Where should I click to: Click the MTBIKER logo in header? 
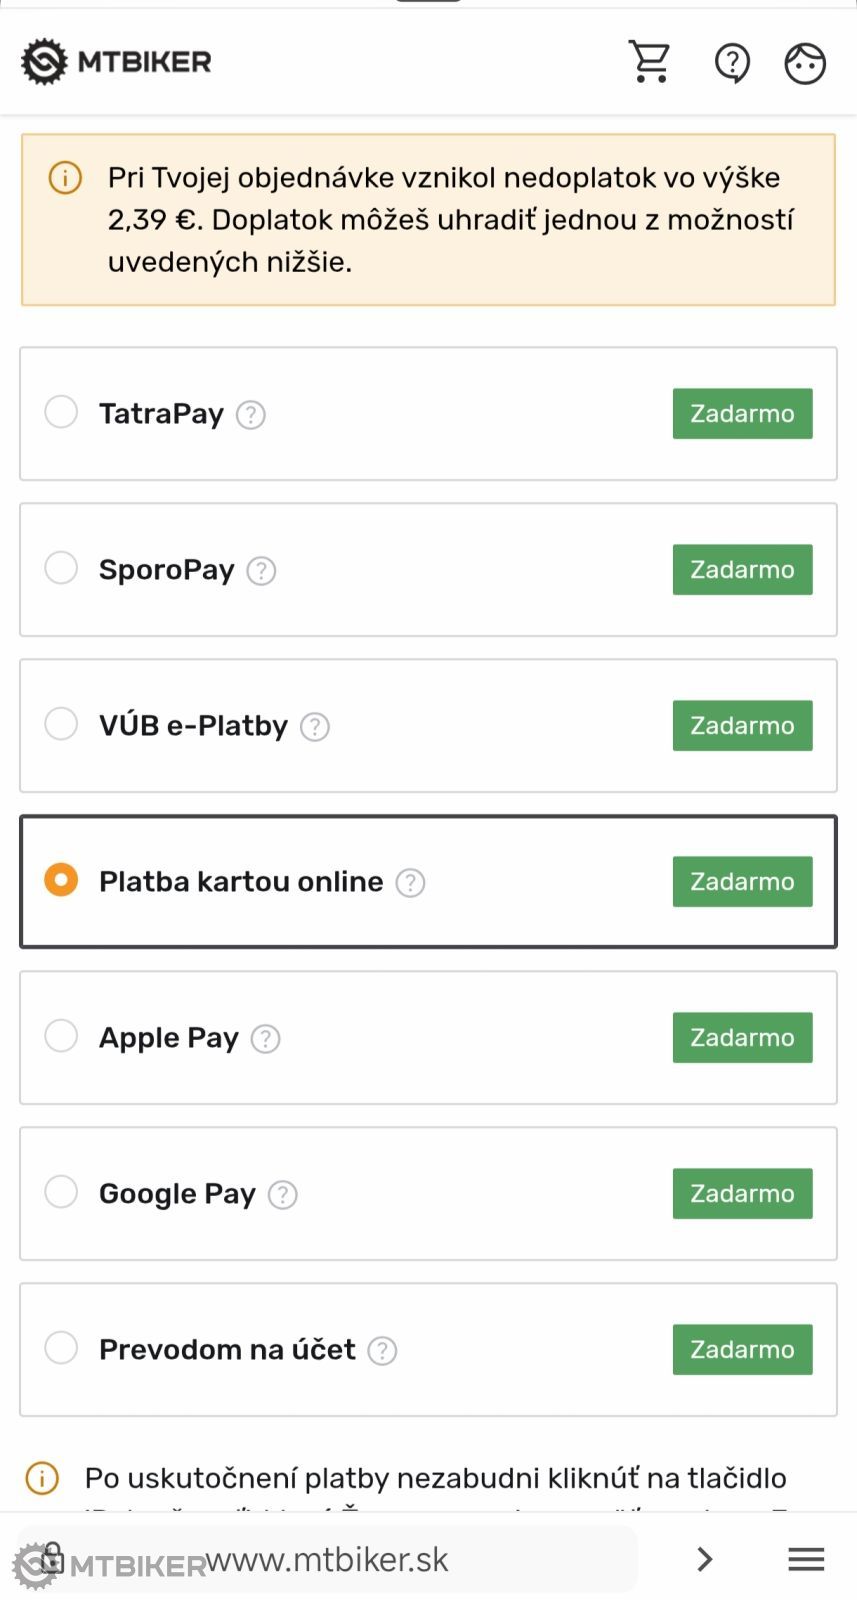[x=117, y=62]
